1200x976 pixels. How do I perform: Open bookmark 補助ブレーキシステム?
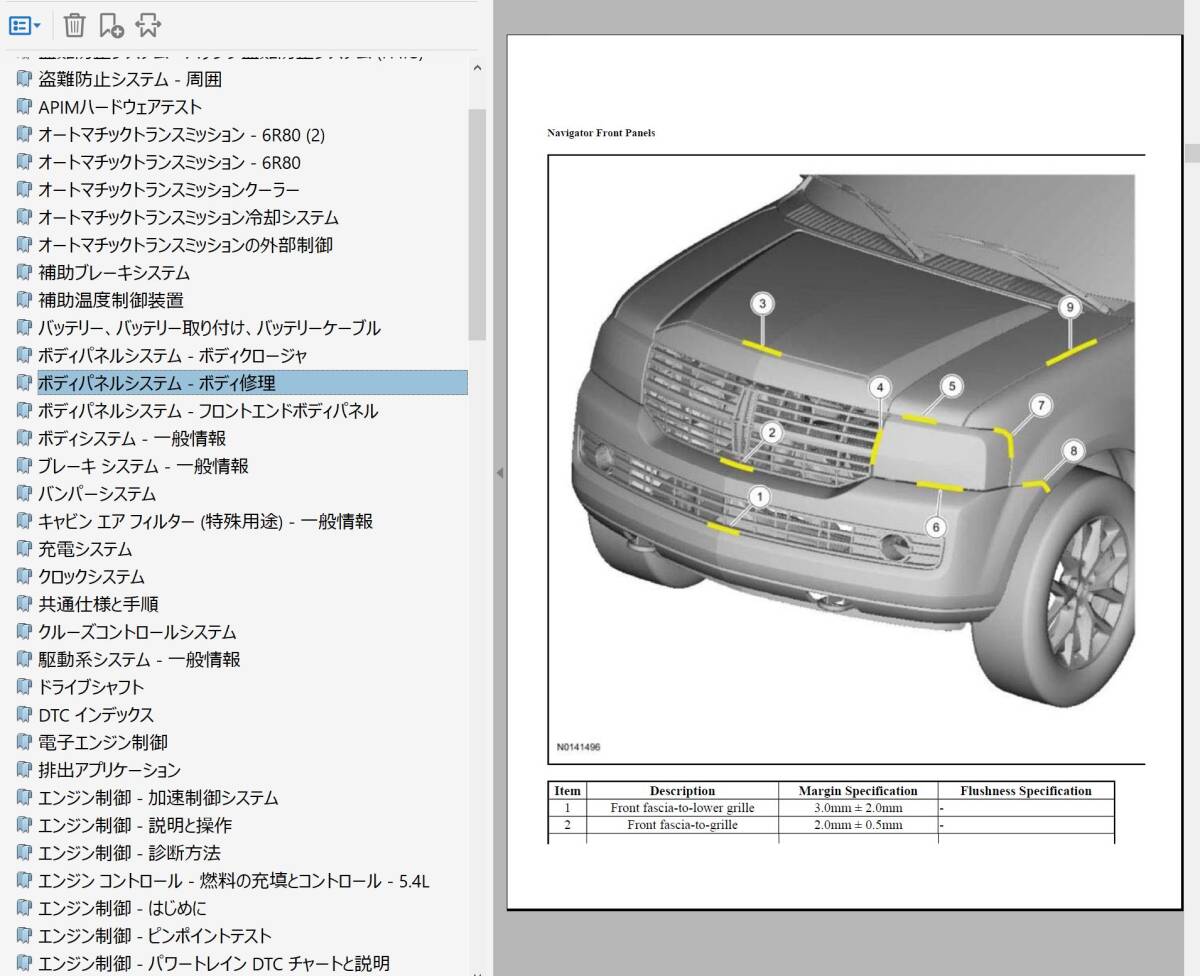(114, 273)
